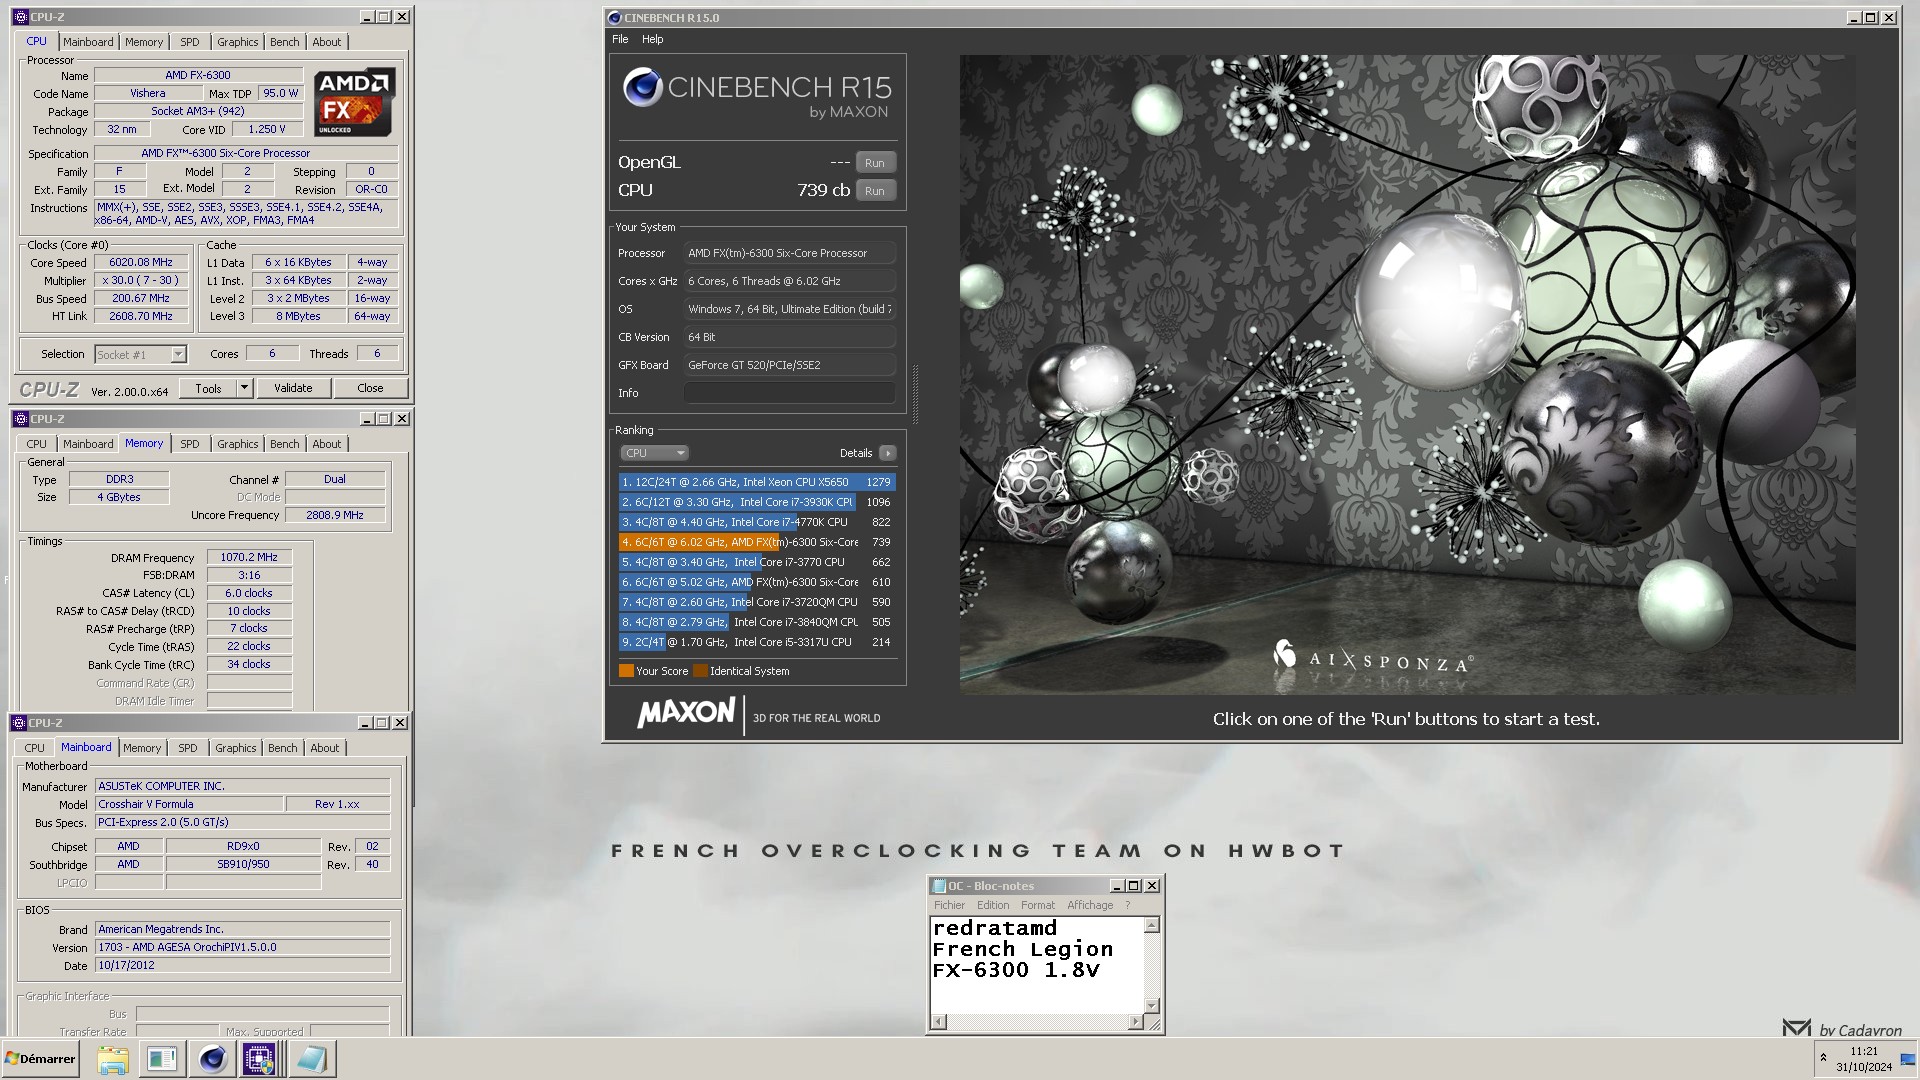
Task: Select ranking row Core i7-4770K
Action: (756, 522)
